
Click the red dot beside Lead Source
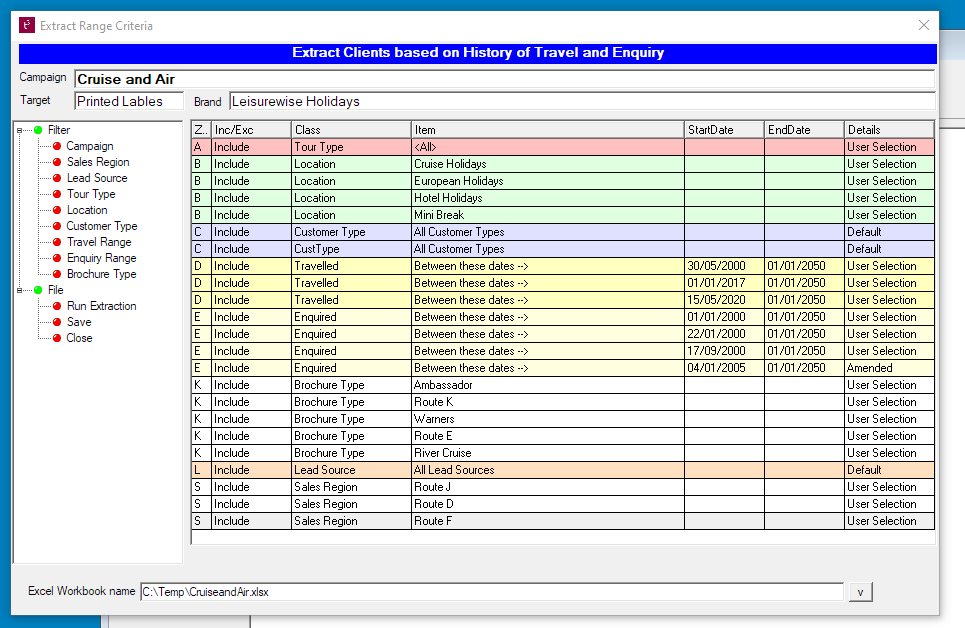[x=57, y=178]
